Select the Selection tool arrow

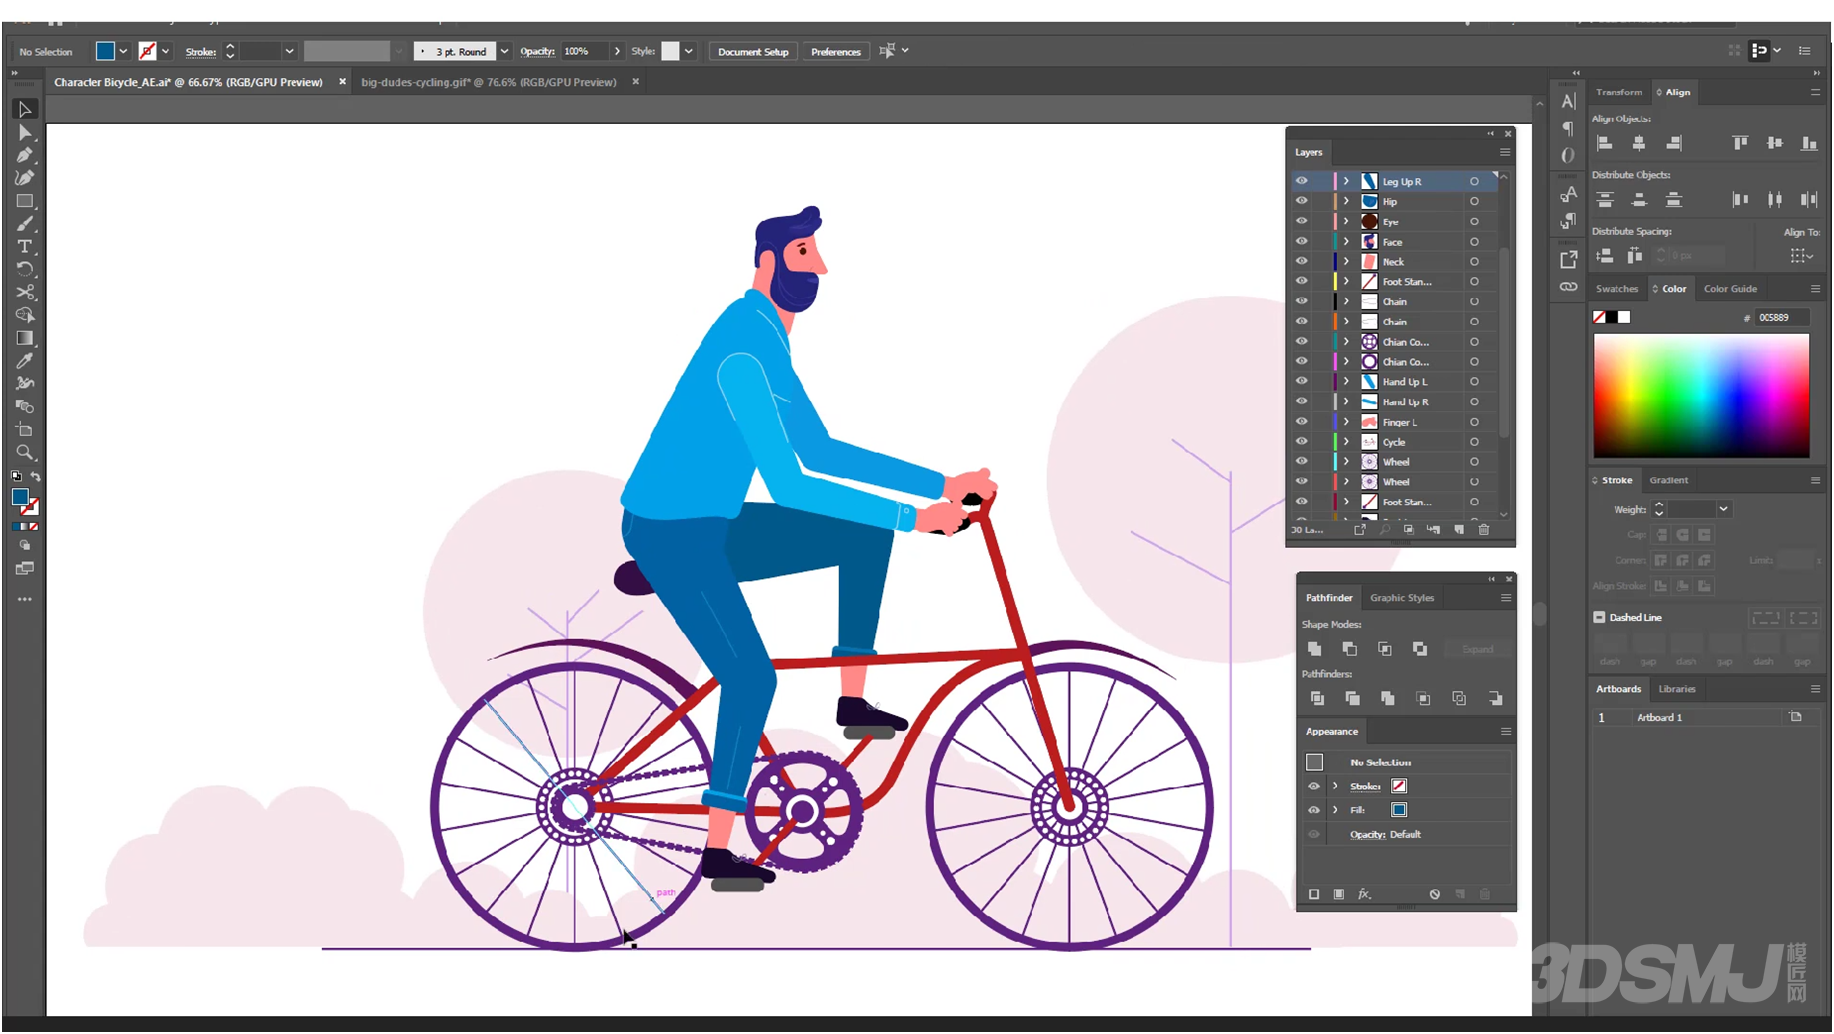click(25, 109)
